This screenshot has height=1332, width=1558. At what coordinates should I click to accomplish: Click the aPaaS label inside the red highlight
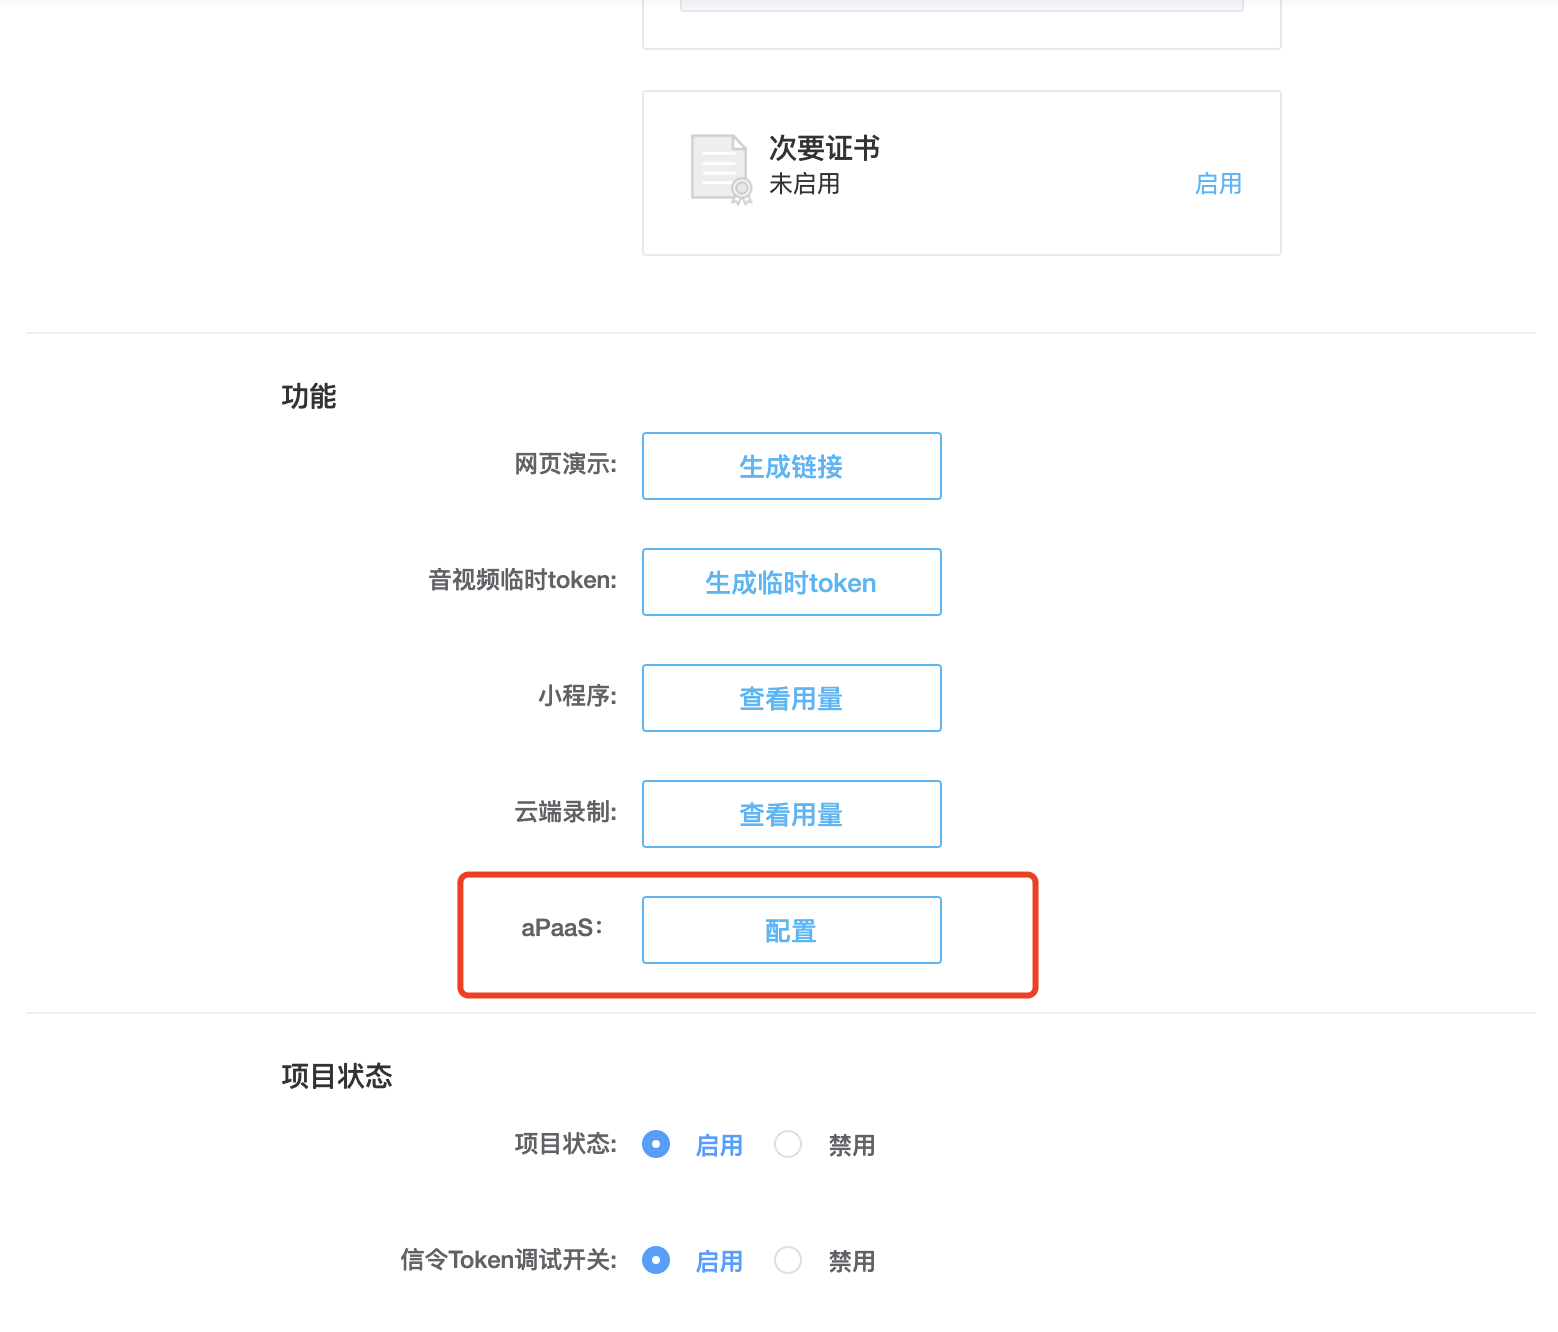pyautogui.click(x=557, y=928)
